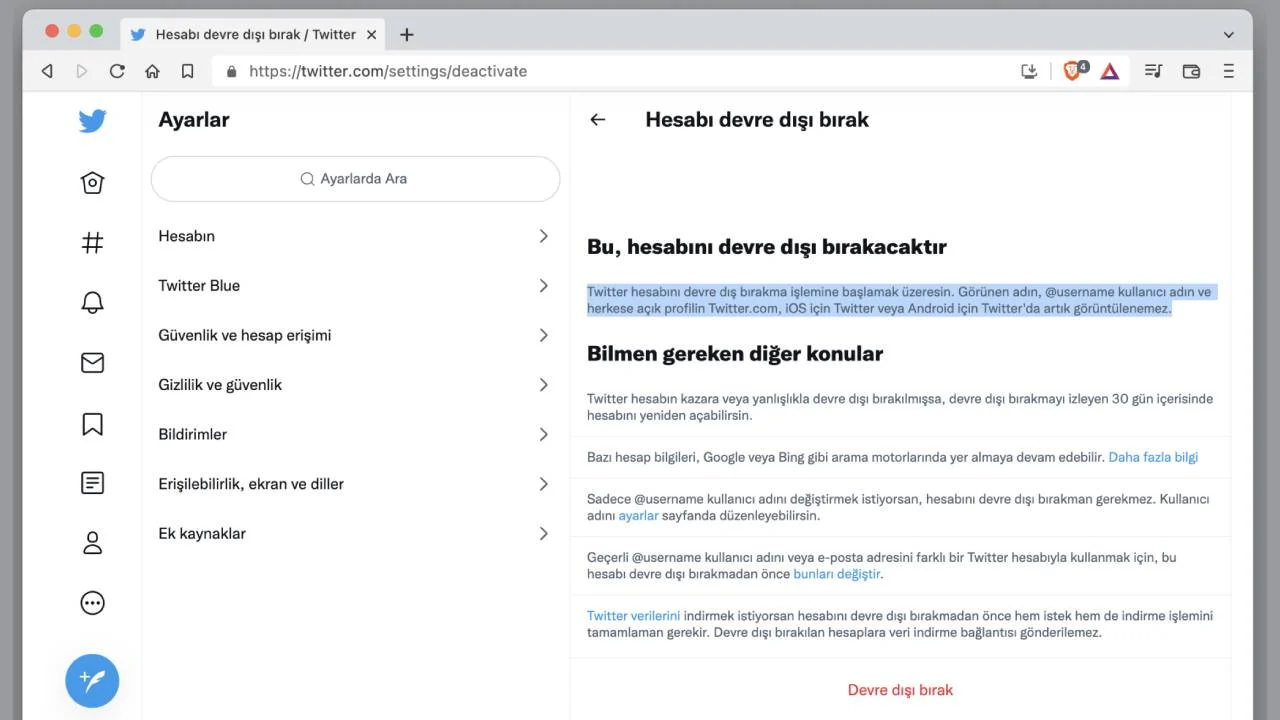This screenshot has width=1280, height=720.
Task: Go to Home feed icon in sidebar
Action: pos(92,183)
